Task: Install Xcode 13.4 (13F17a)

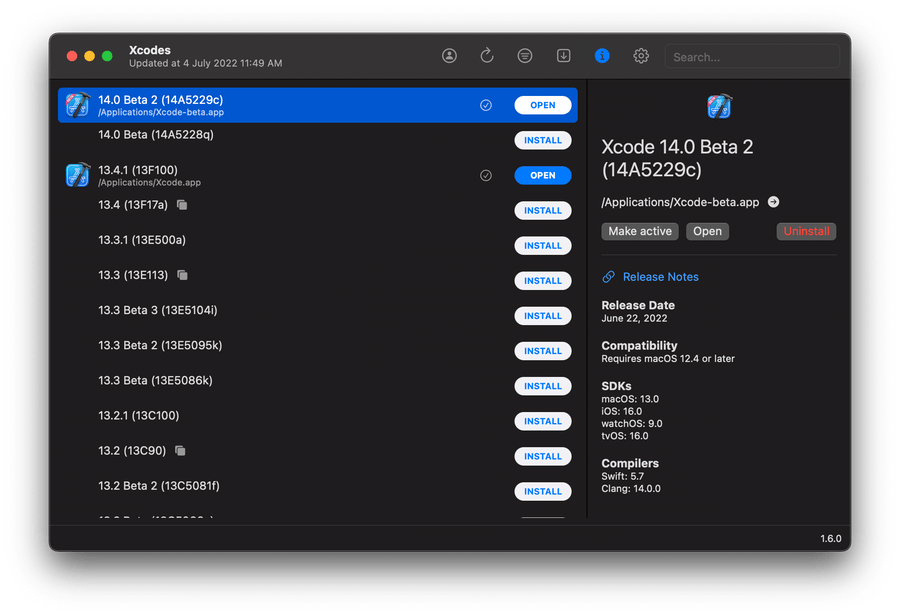Action: click(x=542, y=211)
